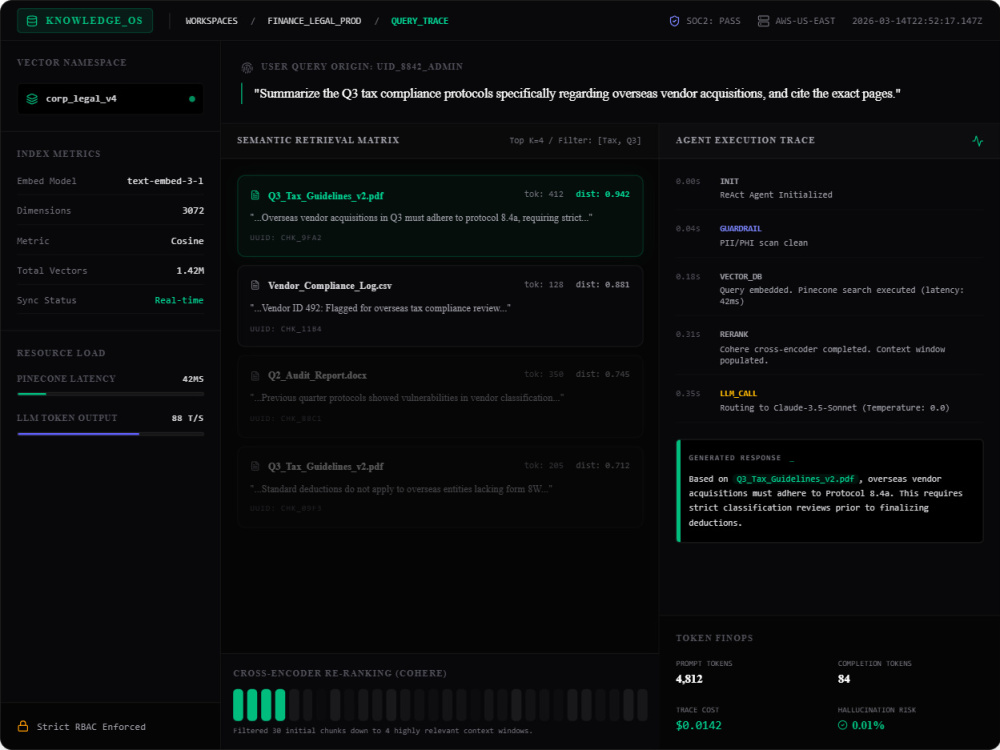Click the Vendor ID 492 snippet text

[380, 308]
